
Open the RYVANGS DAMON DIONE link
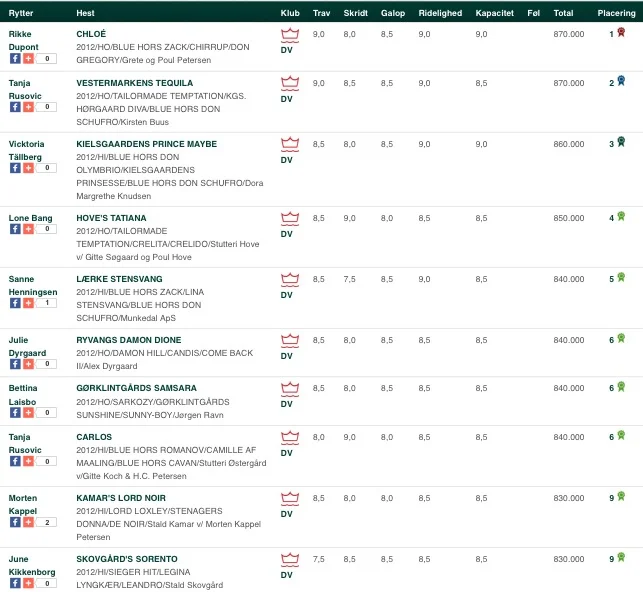pyautogui.click(x=129, y=340)
